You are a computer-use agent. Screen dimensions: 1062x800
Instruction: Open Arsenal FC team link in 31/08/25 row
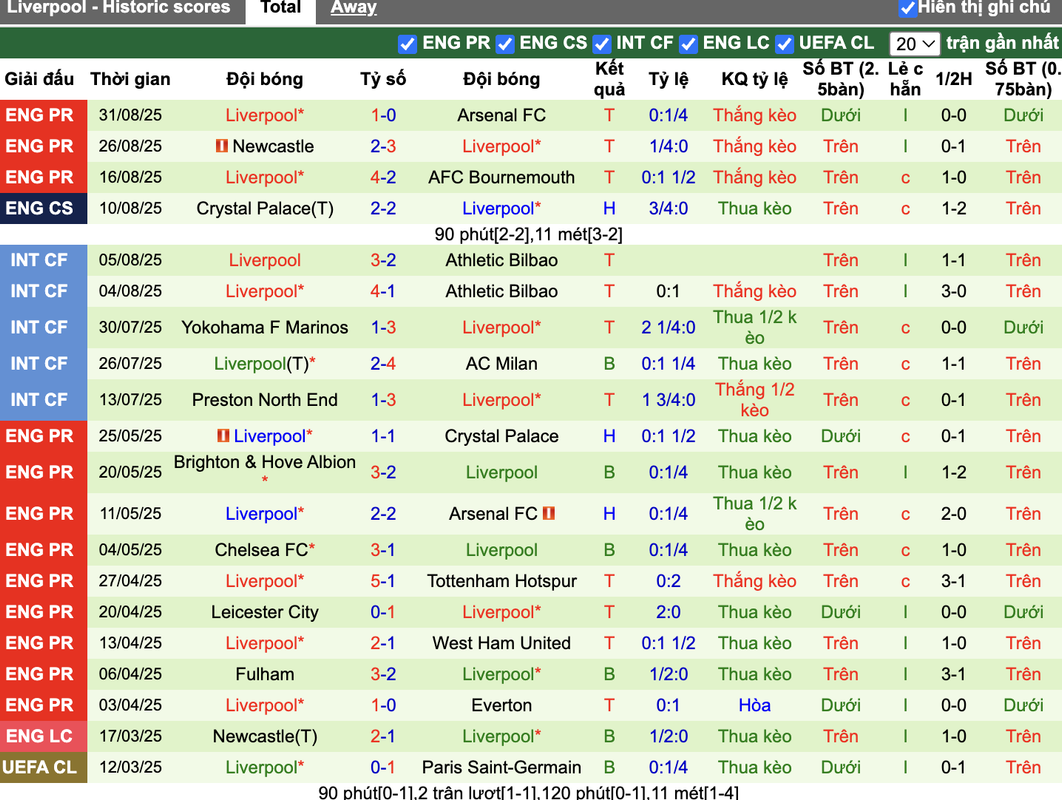501,115
